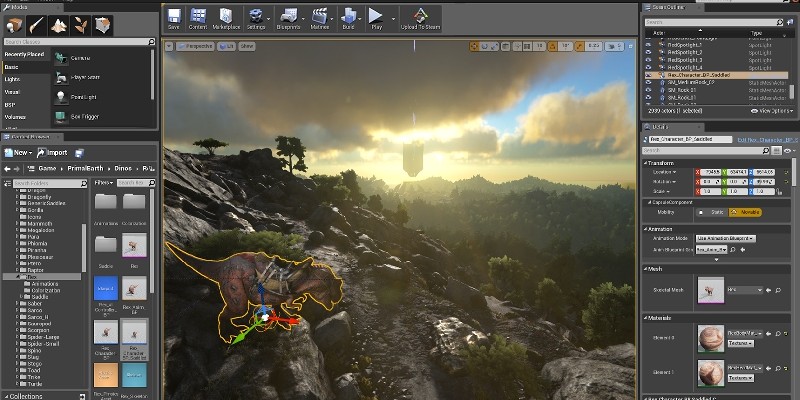Open the Matinee toolbar button
The width and height of the screenshot is (800, 400).
coord(319,19)
